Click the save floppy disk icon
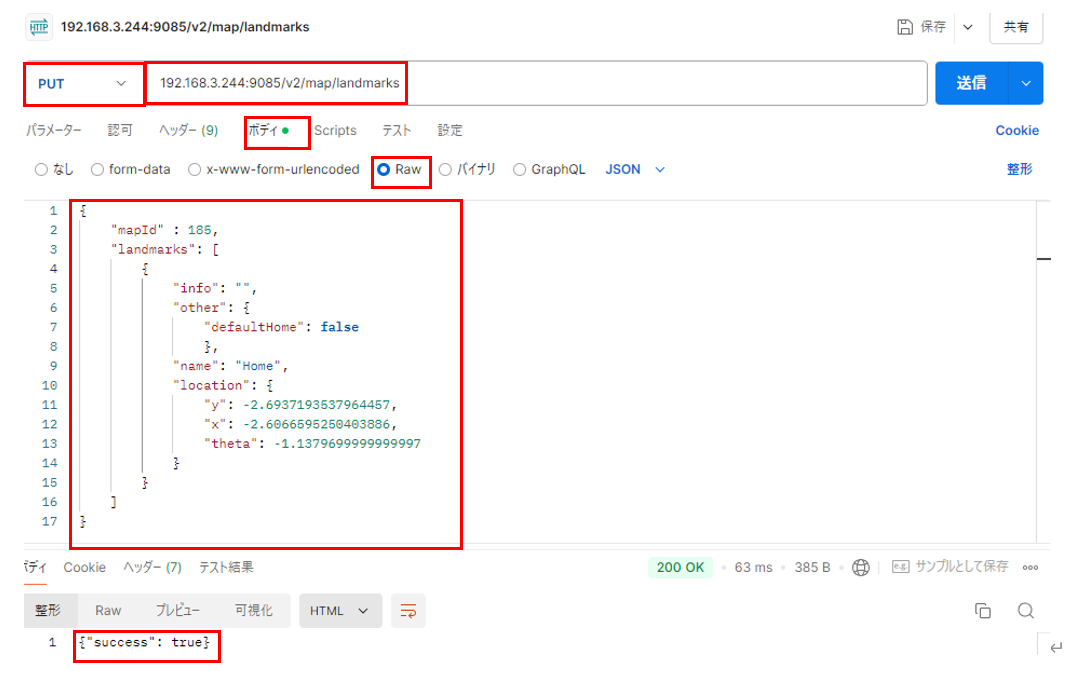The height and width of the screenshot is (683, 1069). tap(905, 27)
